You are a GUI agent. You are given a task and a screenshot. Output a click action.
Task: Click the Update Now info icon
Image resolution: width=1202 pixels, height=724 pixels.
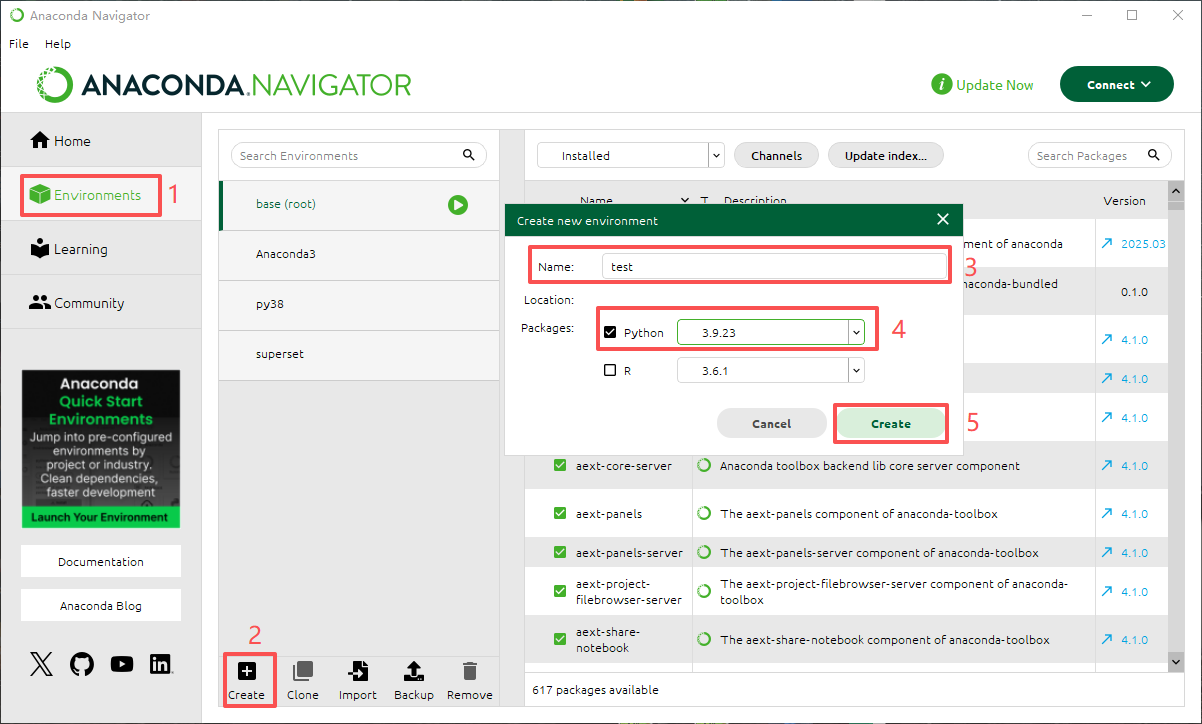coord(941,85)
